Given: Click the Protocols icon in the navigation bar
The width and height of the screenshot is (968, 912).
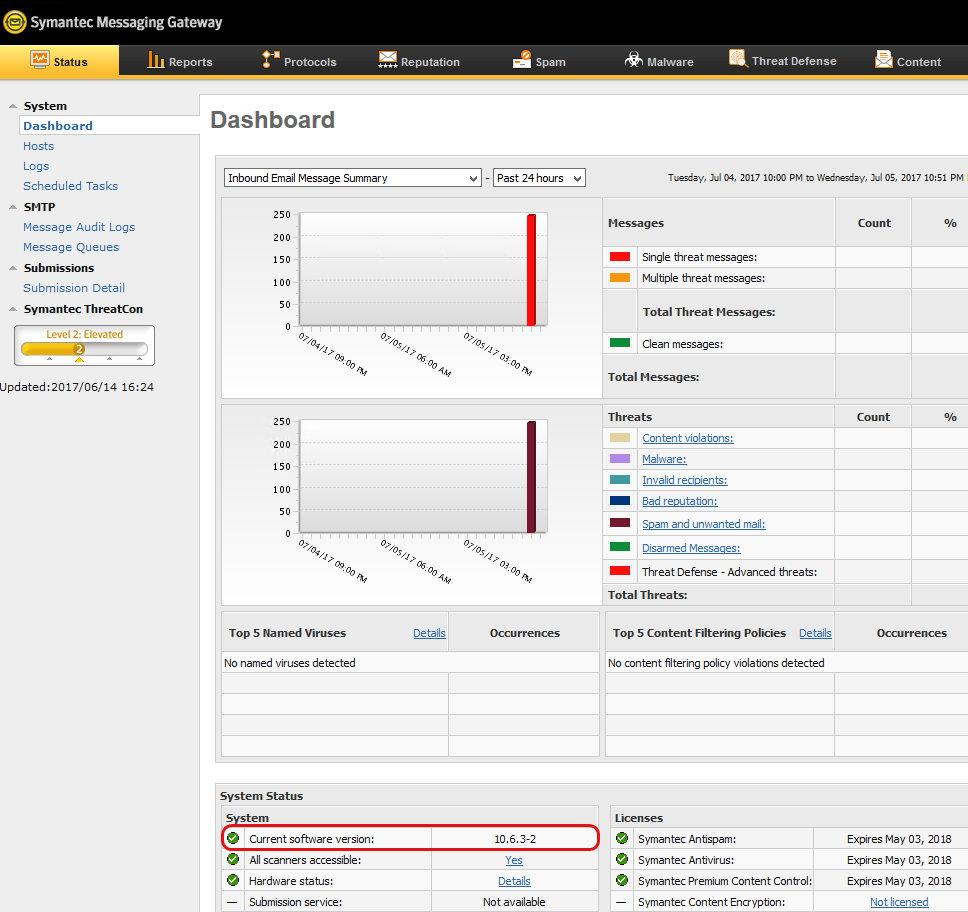Looking at the screenshot, I should (270, 60).
